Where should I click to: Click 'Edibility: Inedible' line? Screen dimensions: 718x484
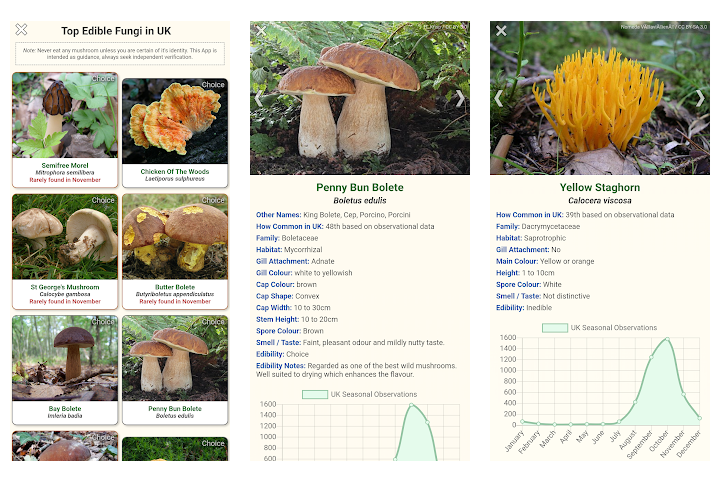point(524,308)
